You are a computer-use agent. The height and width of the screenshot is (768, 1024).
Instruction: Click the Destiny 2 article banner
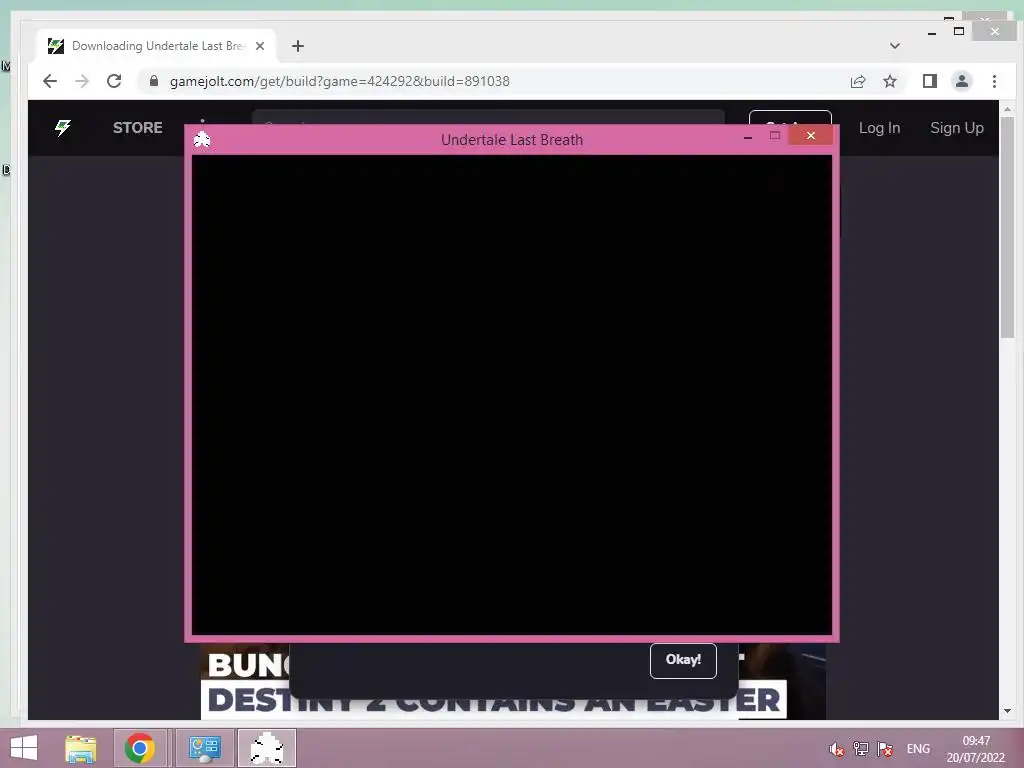pos(513,682)
